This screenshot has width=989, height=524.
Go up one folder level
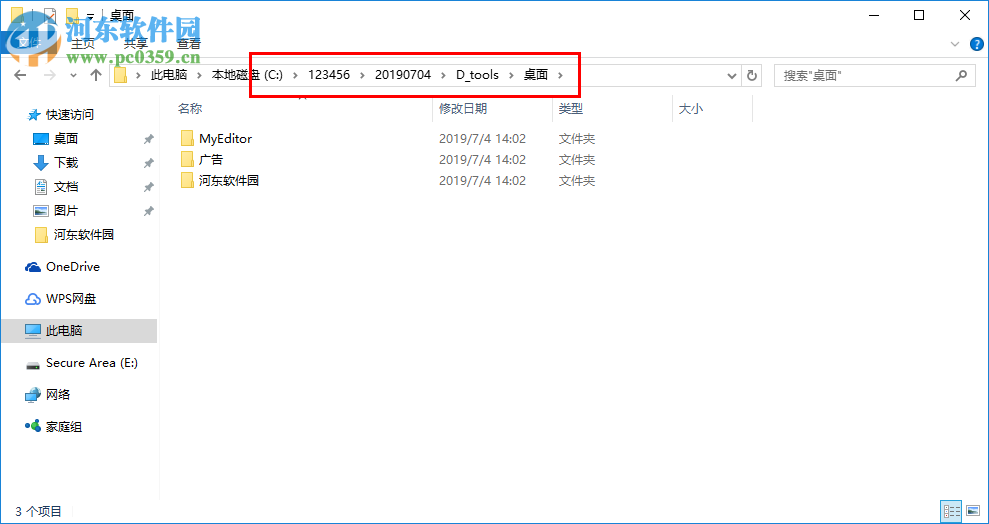[x=96, y=75]
